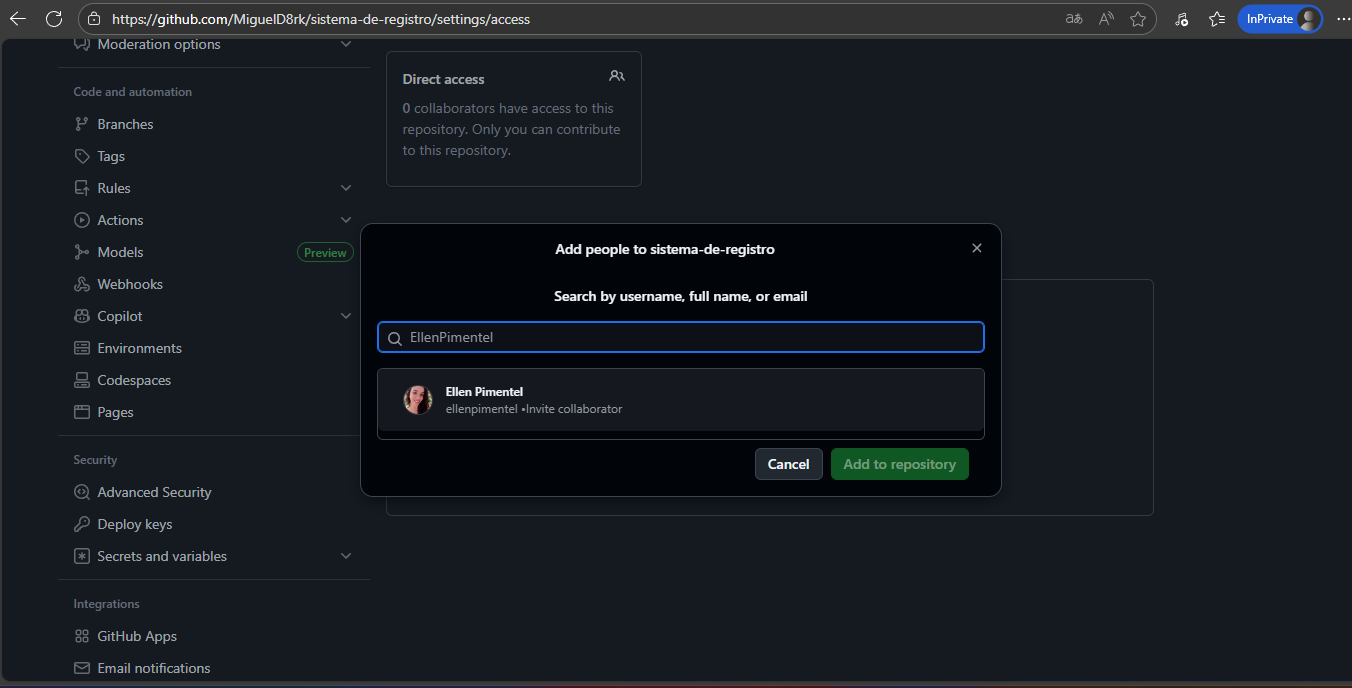Click the Actions play icon
1352x688 pixels.
(x=82, y=220)
